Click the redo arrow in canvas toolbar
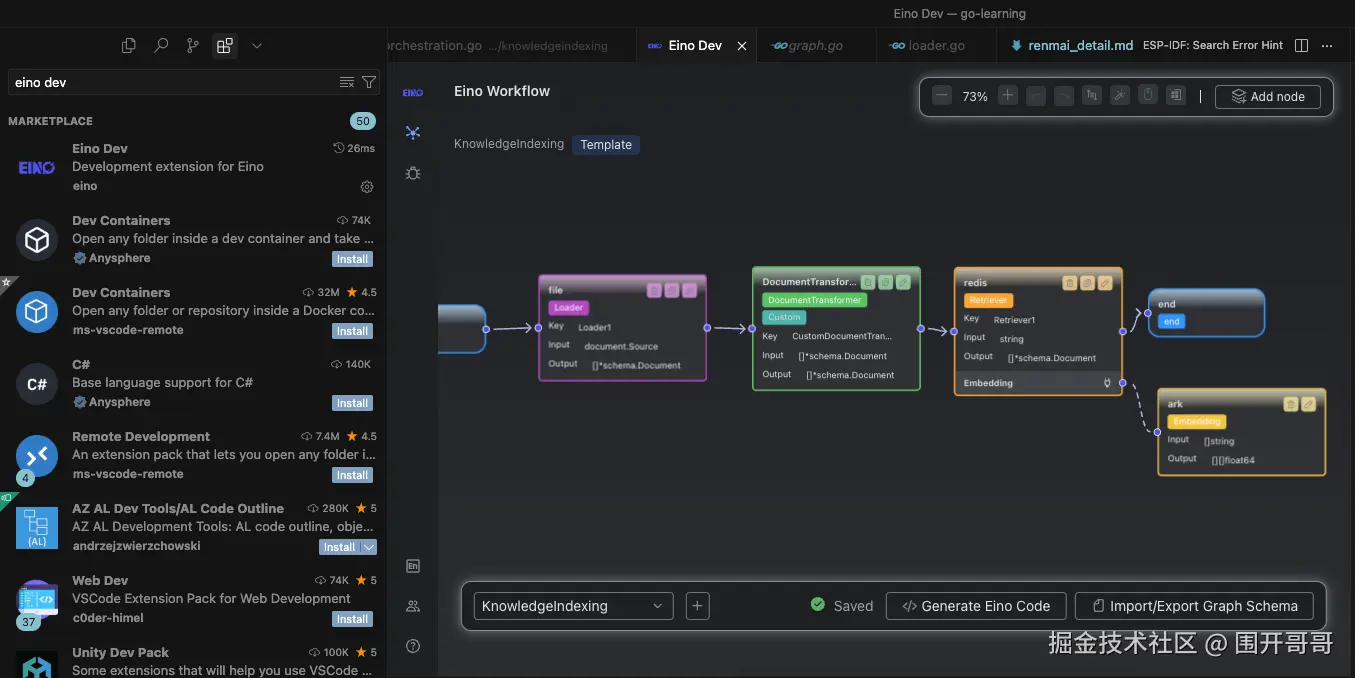The width and height of the screenshot is (1355, 678). point(1064,96)
